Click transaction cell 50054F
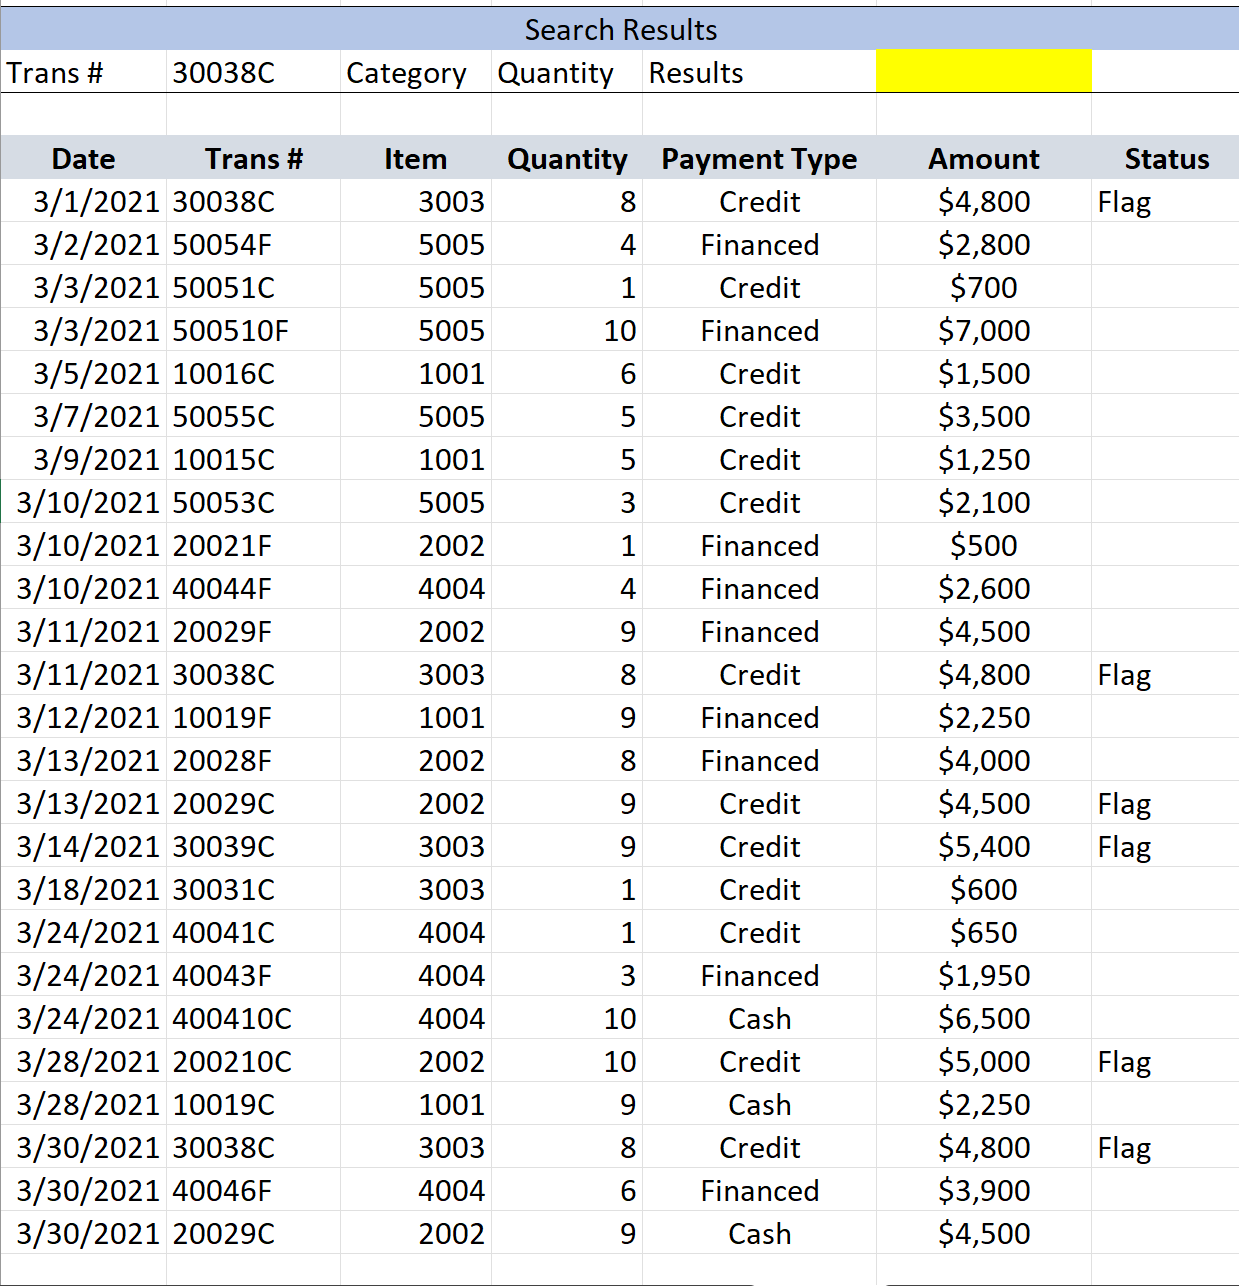 pyautogui.click(x=253, y=244)
